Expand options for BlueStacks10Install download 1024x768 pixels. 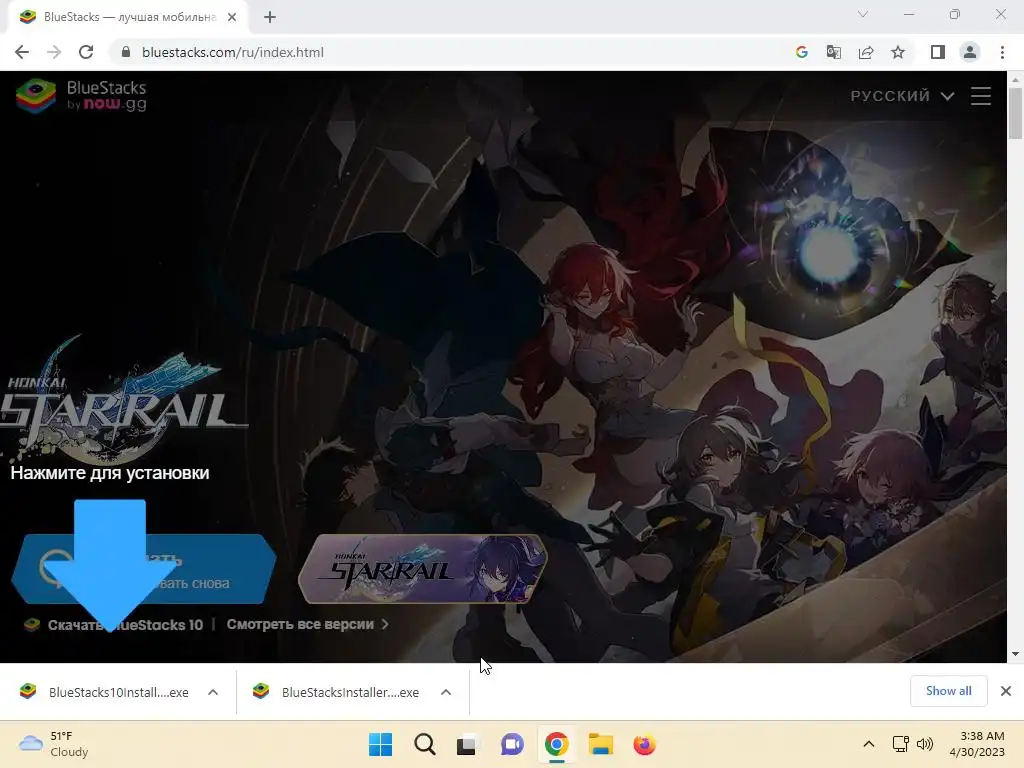tap(213, 692)
